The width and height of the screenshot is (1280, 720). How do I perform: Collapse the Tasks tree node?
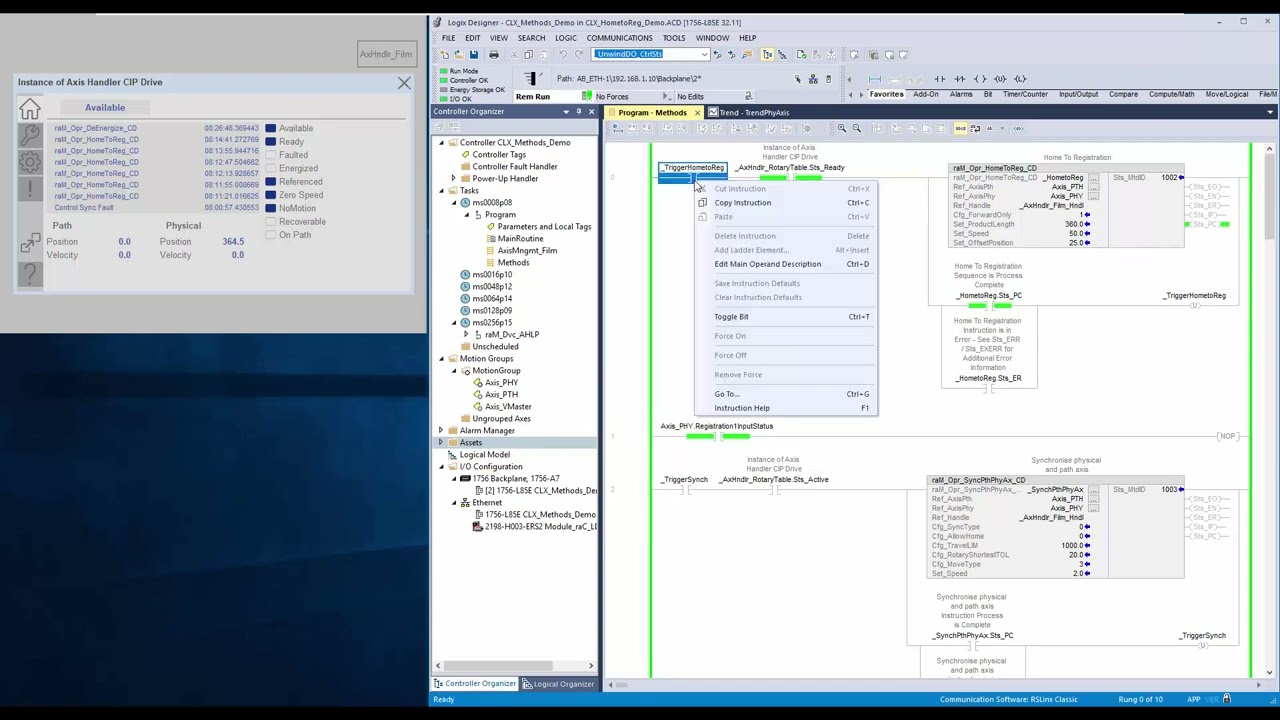[x=441, y=191]
